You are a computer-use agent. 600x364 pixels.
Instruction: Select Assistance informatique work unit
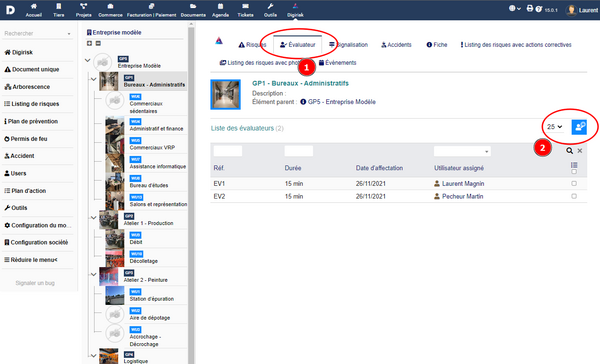coord(158,166)
